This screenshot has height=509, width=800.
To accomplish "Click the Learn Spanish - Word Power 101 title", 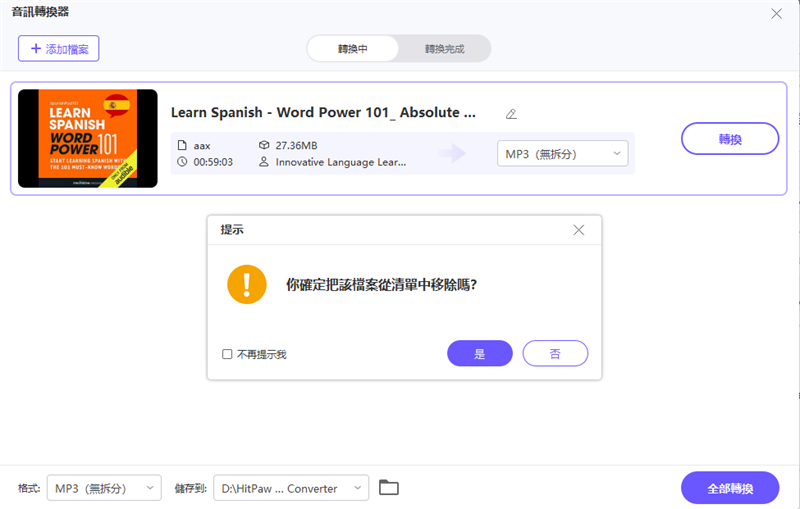I will point(323,113).
